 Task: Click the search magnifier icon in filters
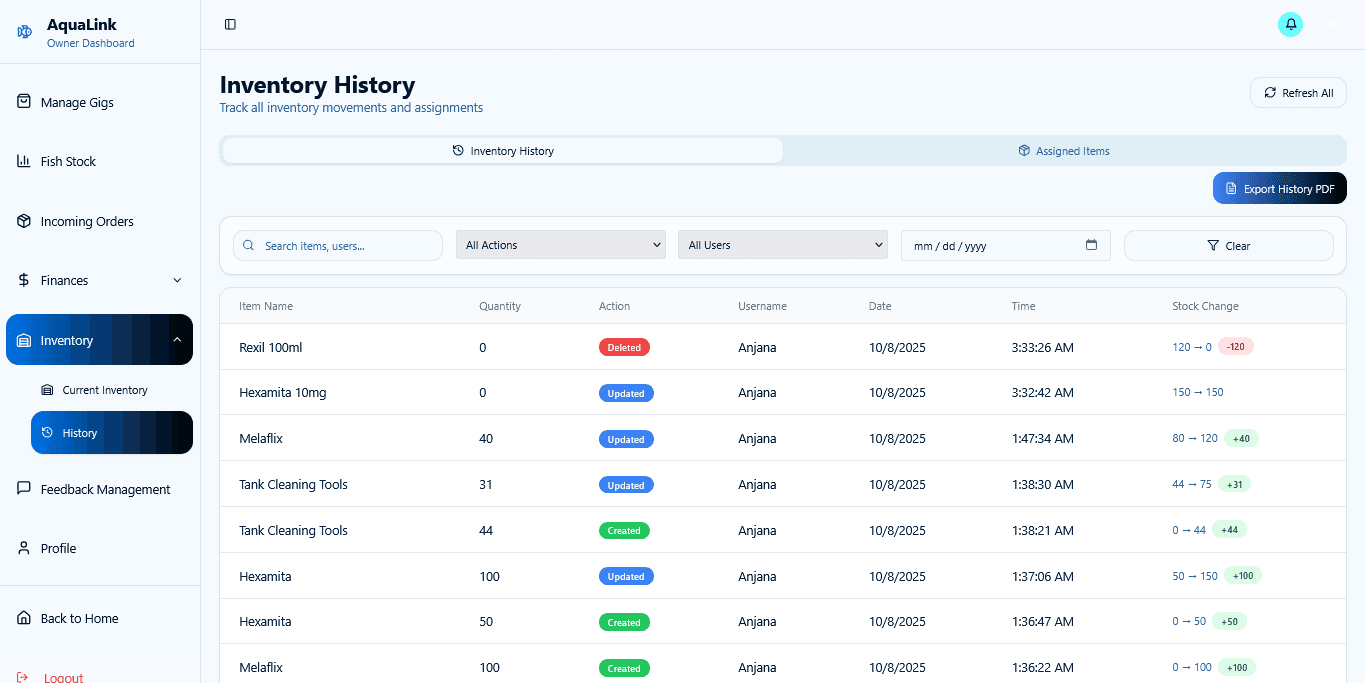click(x=247, y=244)
